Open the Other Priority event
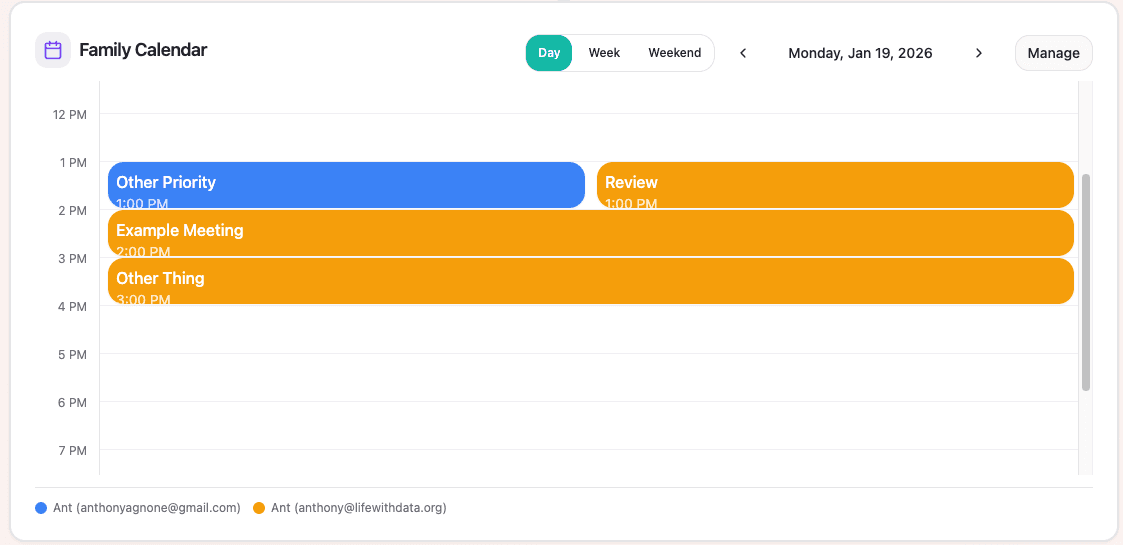This screenshot has width=1123, height=545. pos(346,185)
